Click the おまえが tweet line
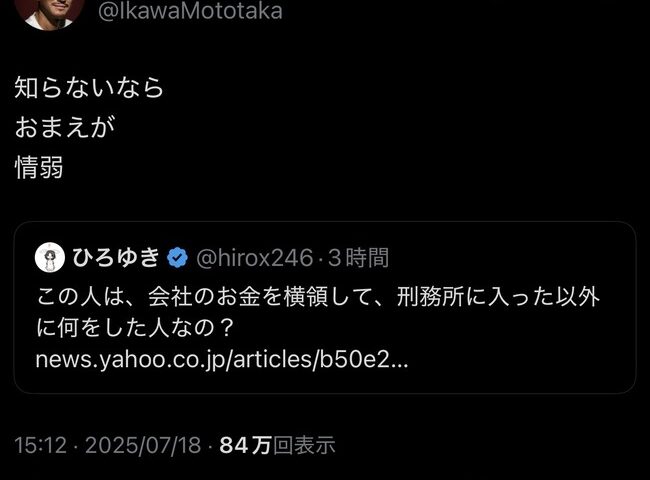This screenshot has width=650, height=480. (x=65, y=127)
